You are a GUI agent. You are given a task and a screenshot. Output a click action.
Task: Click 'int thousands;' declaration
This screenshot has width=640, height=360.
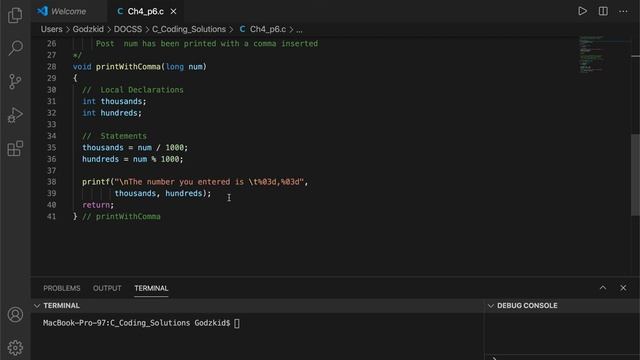click(x=114, y=101)
